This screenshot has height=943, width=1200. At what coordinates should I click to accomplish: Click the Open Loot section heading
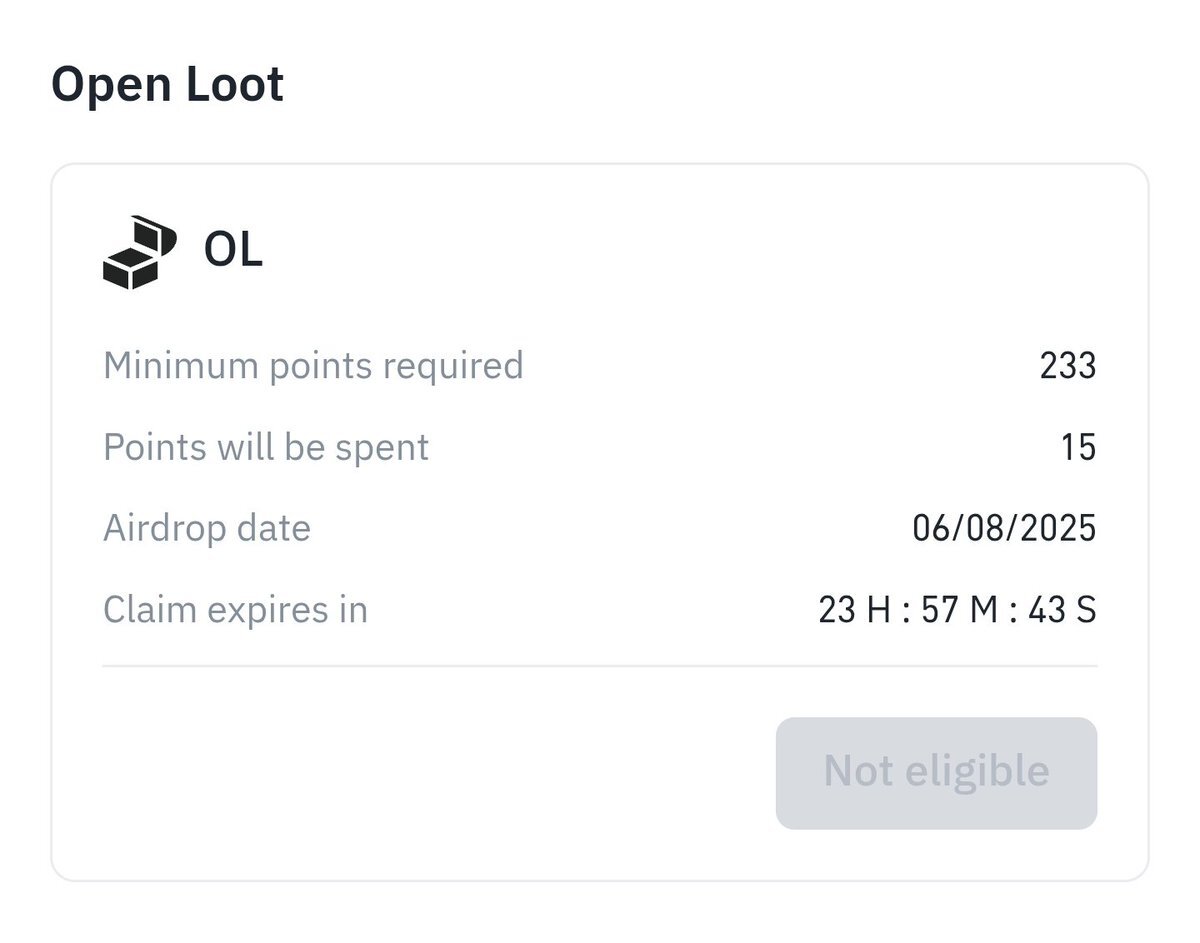tap(167, 84)
